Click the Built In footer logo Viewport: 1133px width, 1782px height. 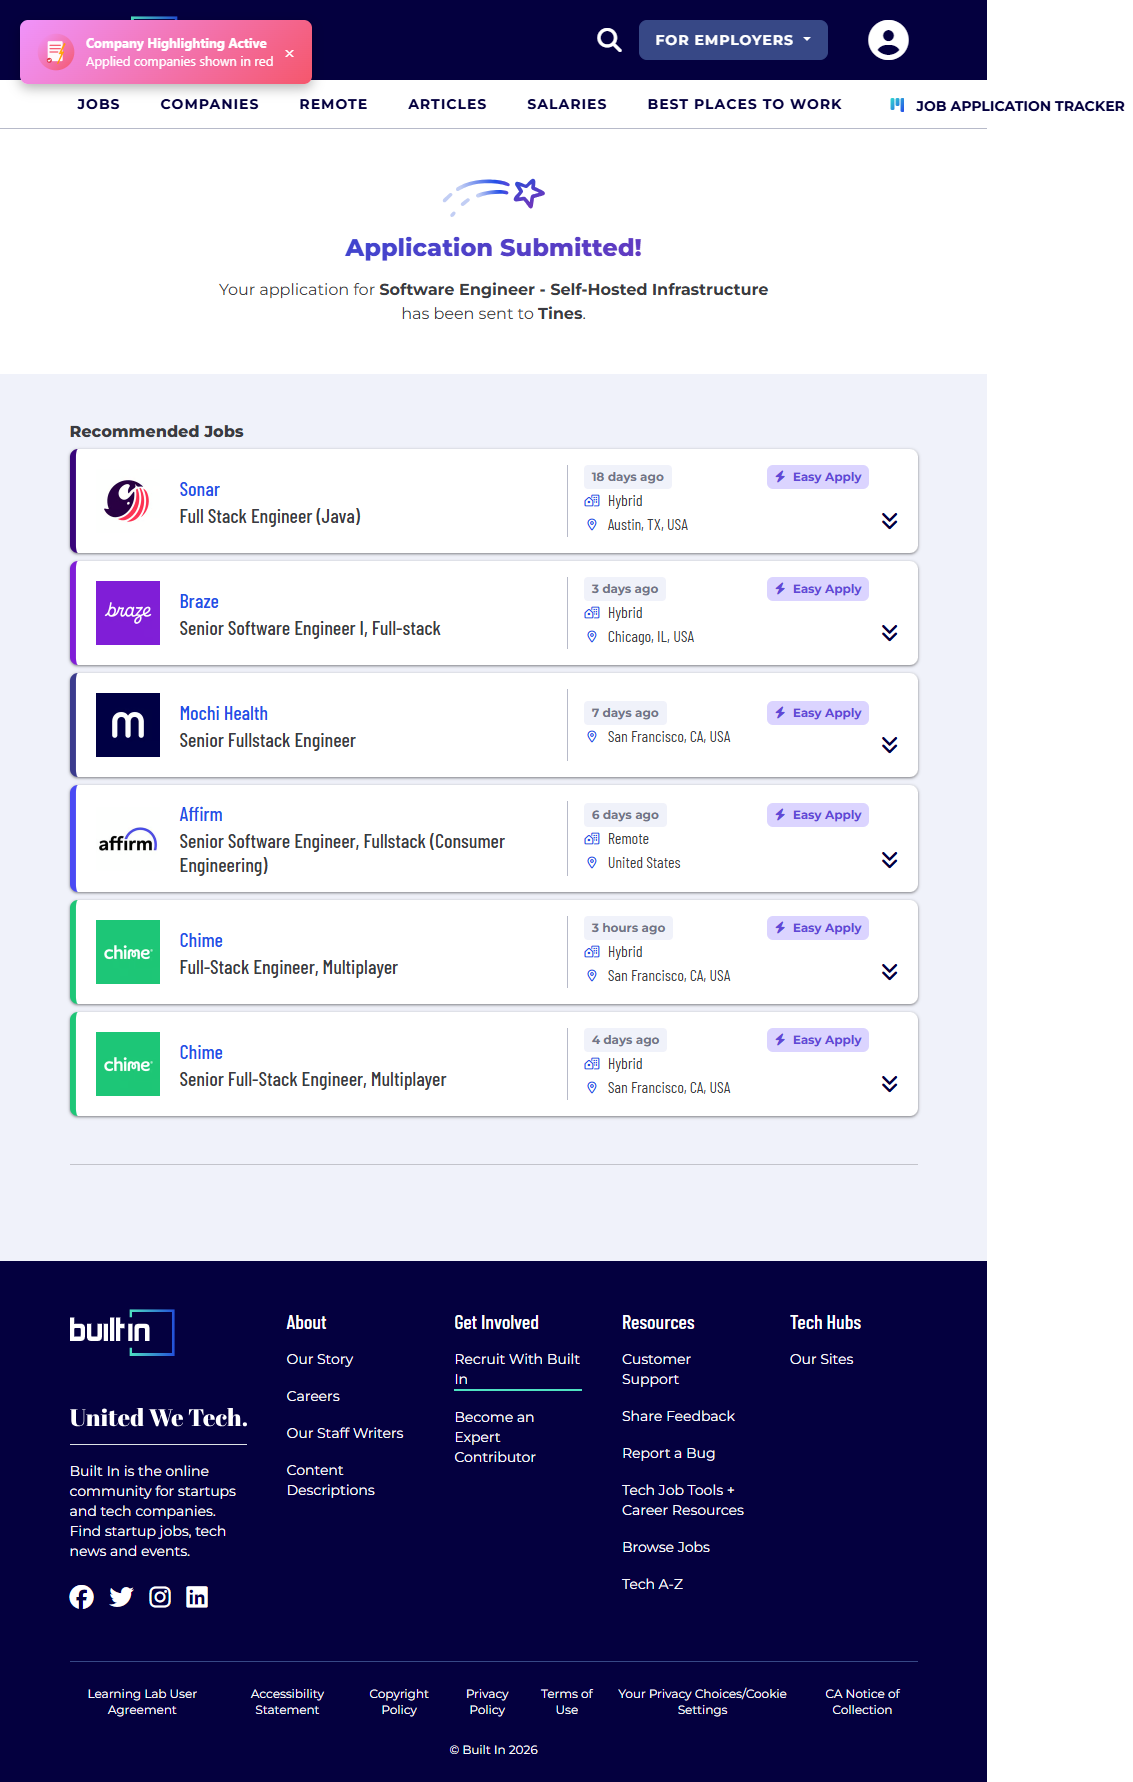tap(122, 1332)
